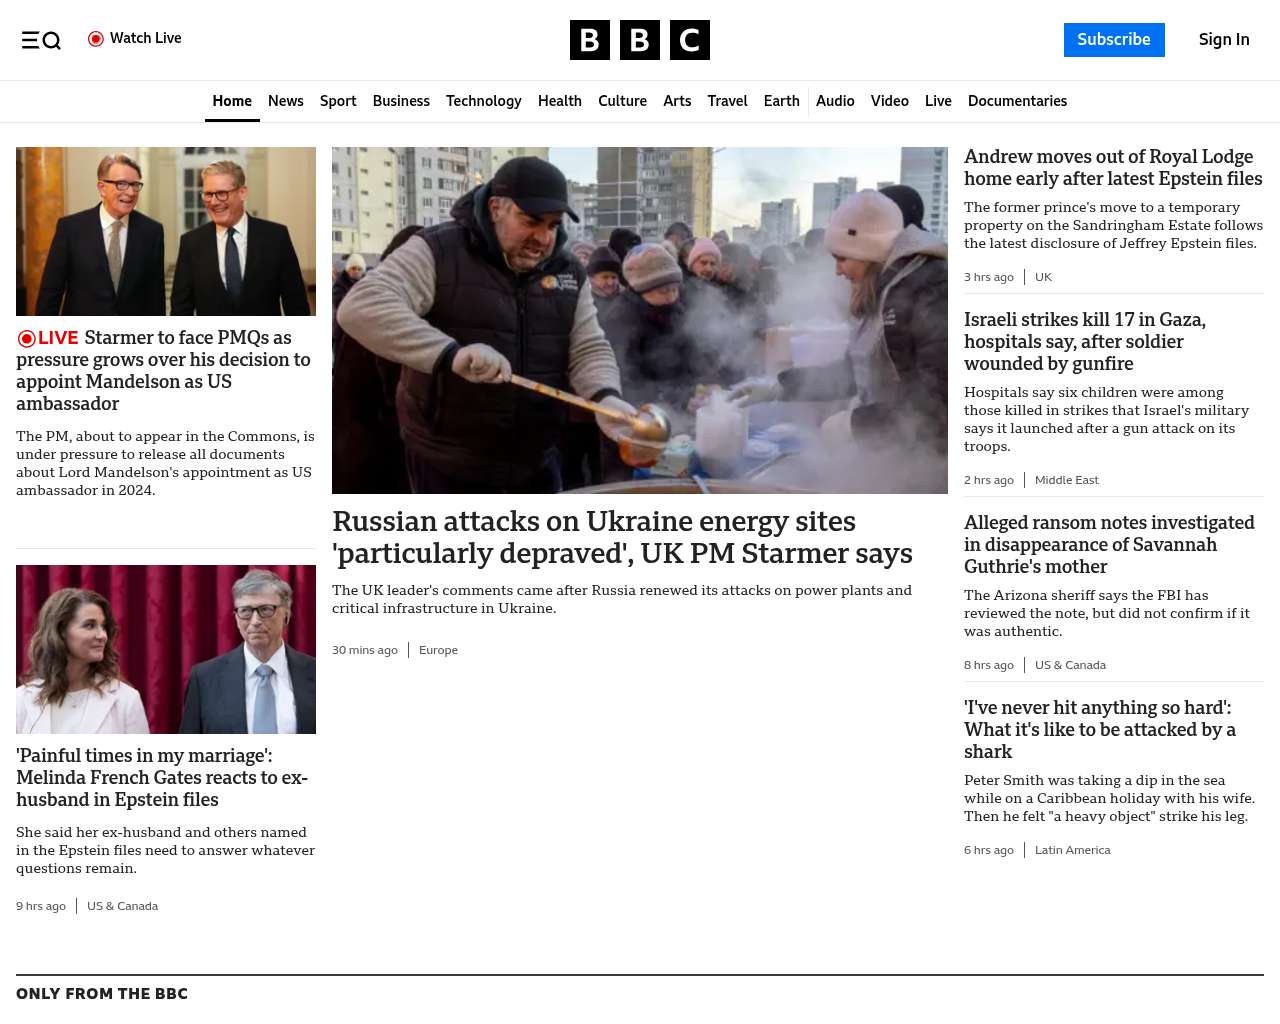The height and width of the screenshot is (1024, 1280).
Task: Click the Middle East section tag
Action: point(1066,480)
